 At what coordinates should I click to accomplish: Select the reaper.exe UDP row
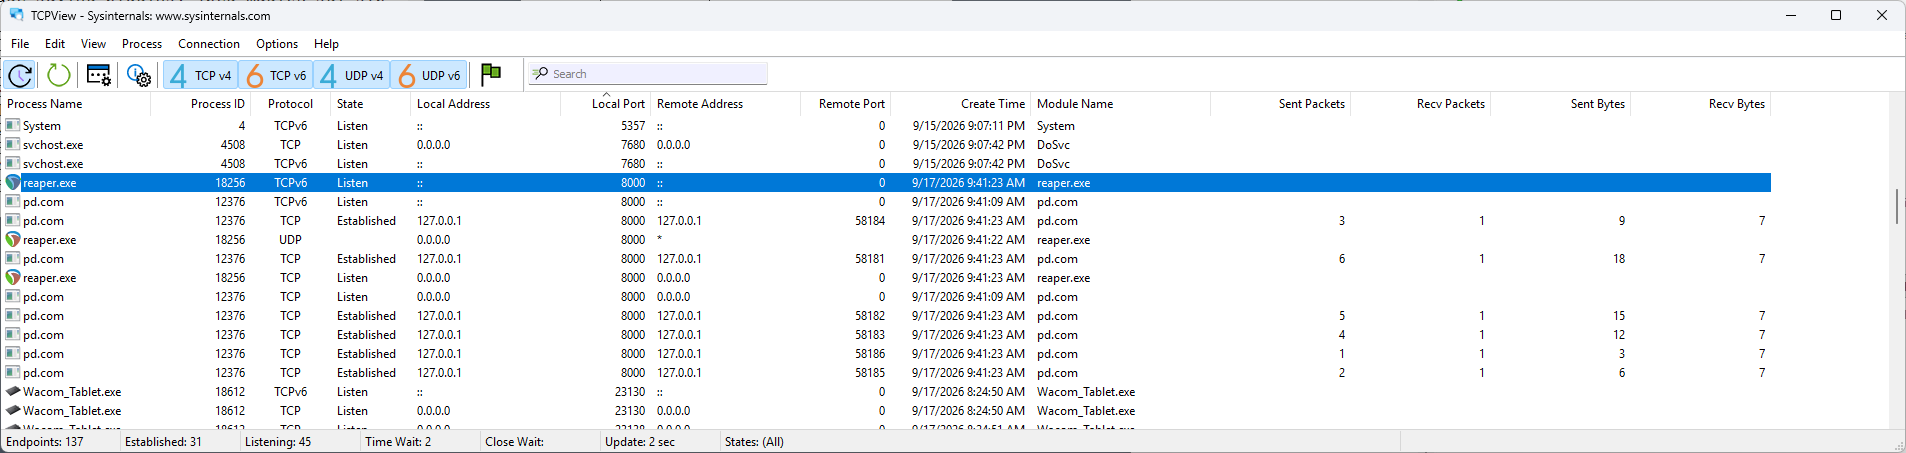pos(886,240)
